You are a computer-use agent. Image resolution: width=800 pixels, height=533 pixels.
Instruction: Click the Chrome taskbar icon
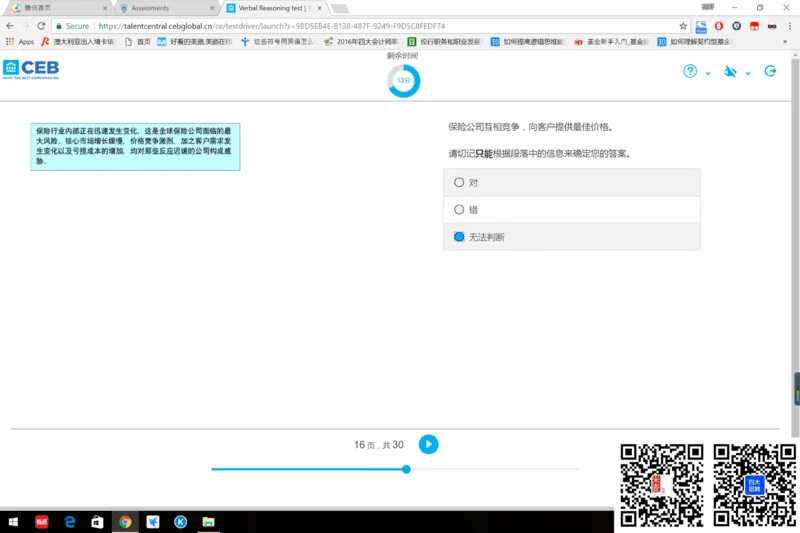click(125, 522)
